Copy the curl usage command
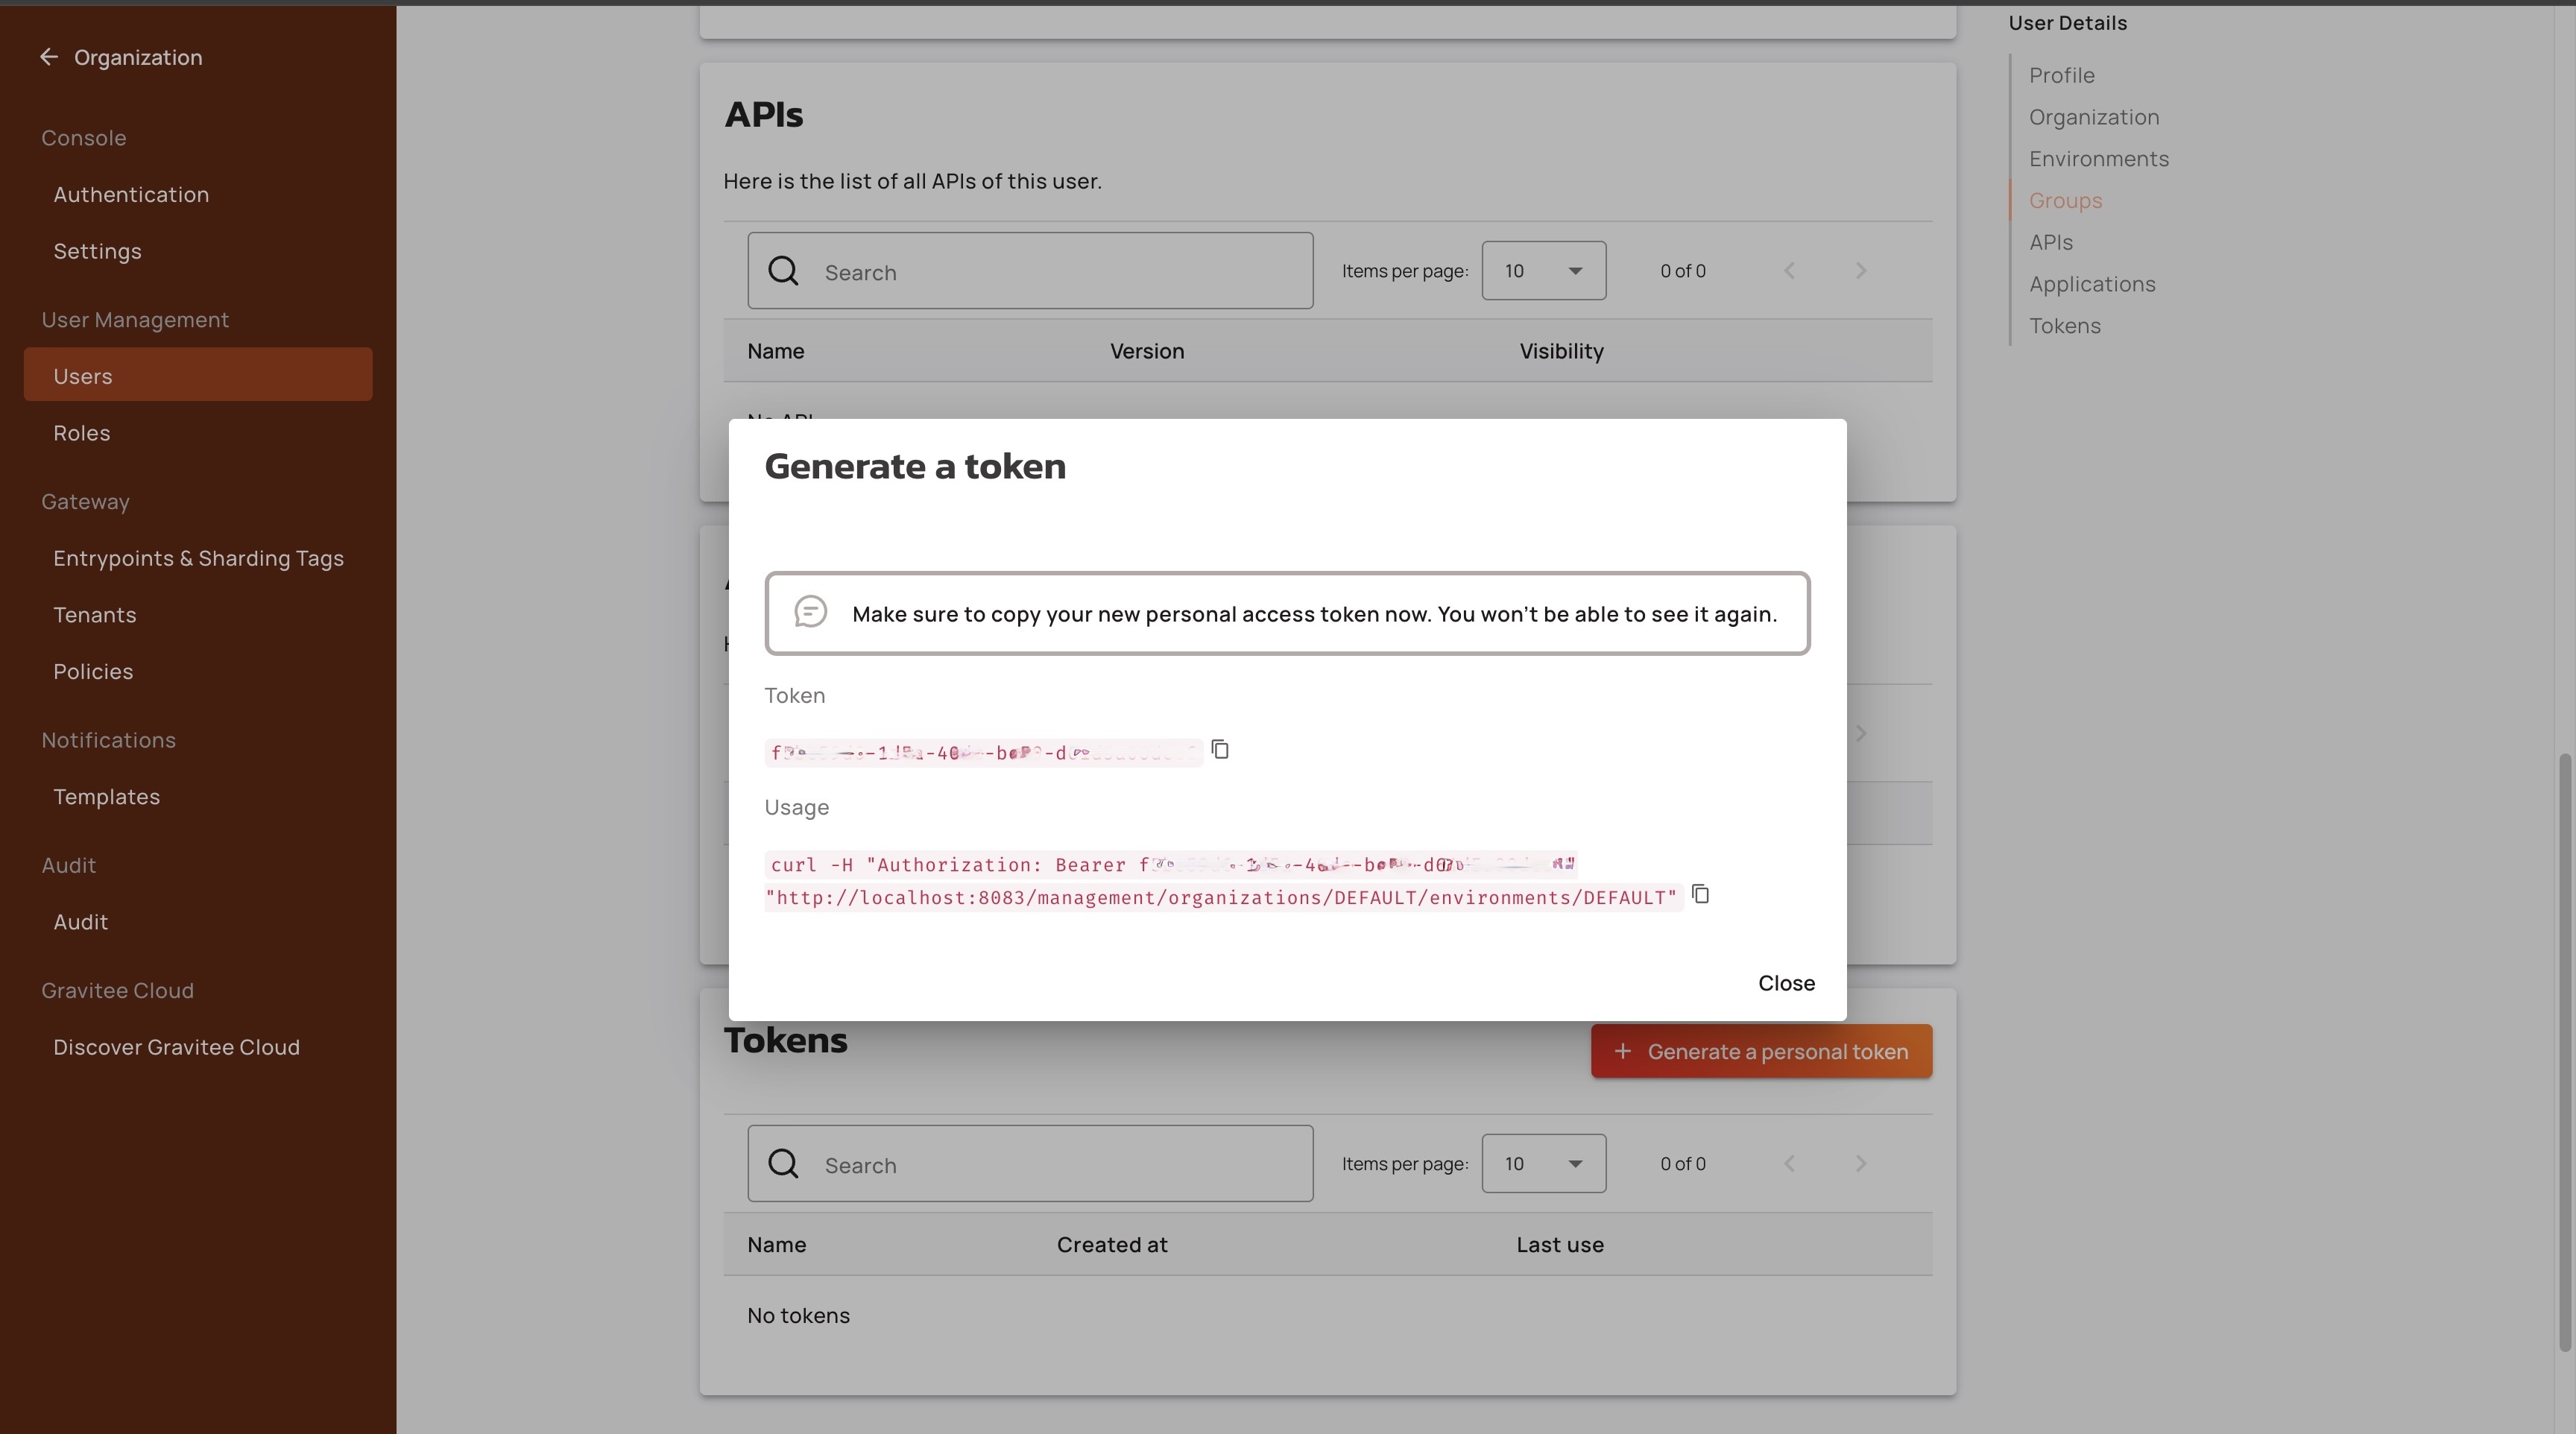Viewport: 2576px width, 1434px height. 1700,894
